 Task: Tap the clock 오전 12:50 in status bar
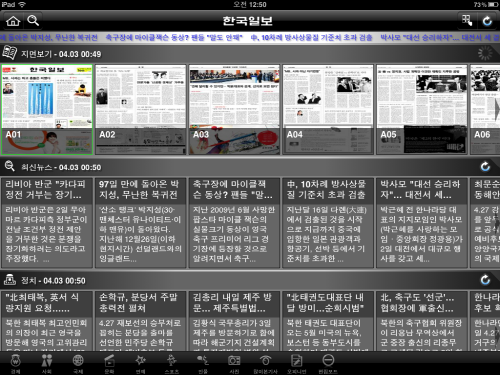coord(250,4)
